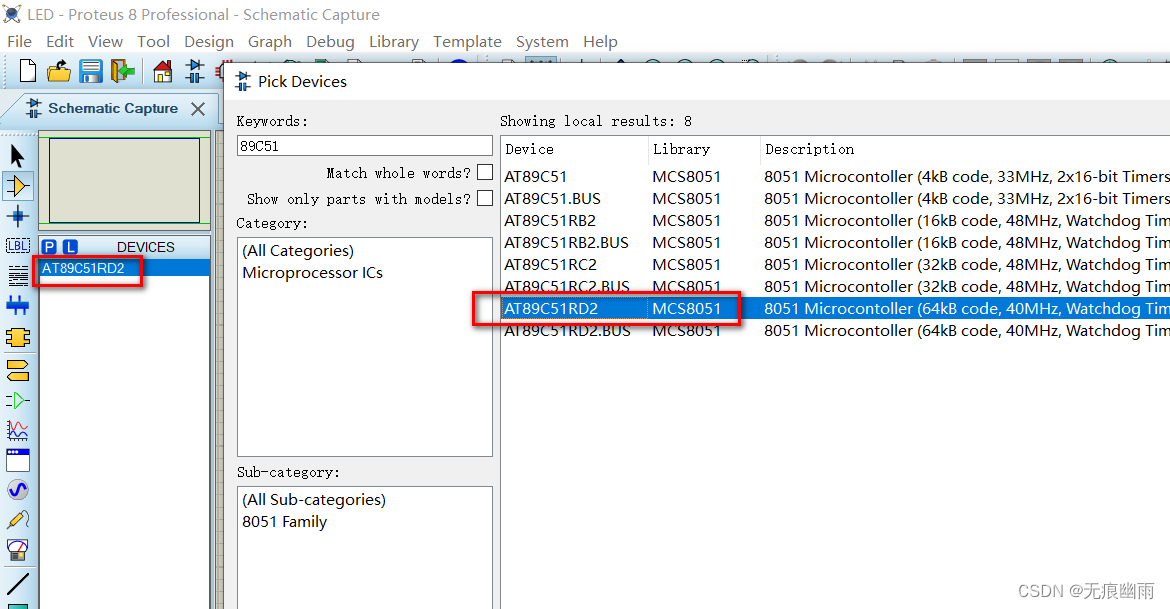Viewport: 1170px width, 609px height.
Task: Click the Keywords field containing 89C51
Action: pyautogui.click(x=365, y=146)
